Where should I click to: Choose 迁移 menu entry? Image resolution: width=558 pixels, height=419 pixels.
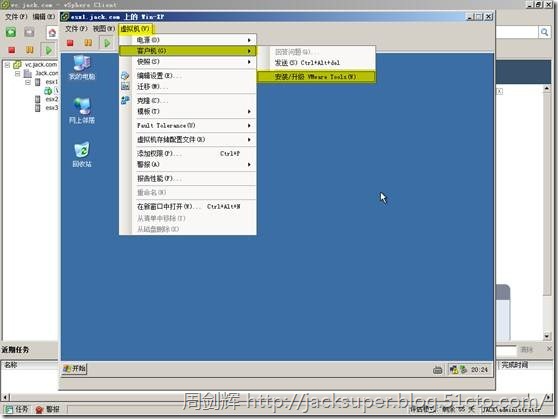coord(188,87)
